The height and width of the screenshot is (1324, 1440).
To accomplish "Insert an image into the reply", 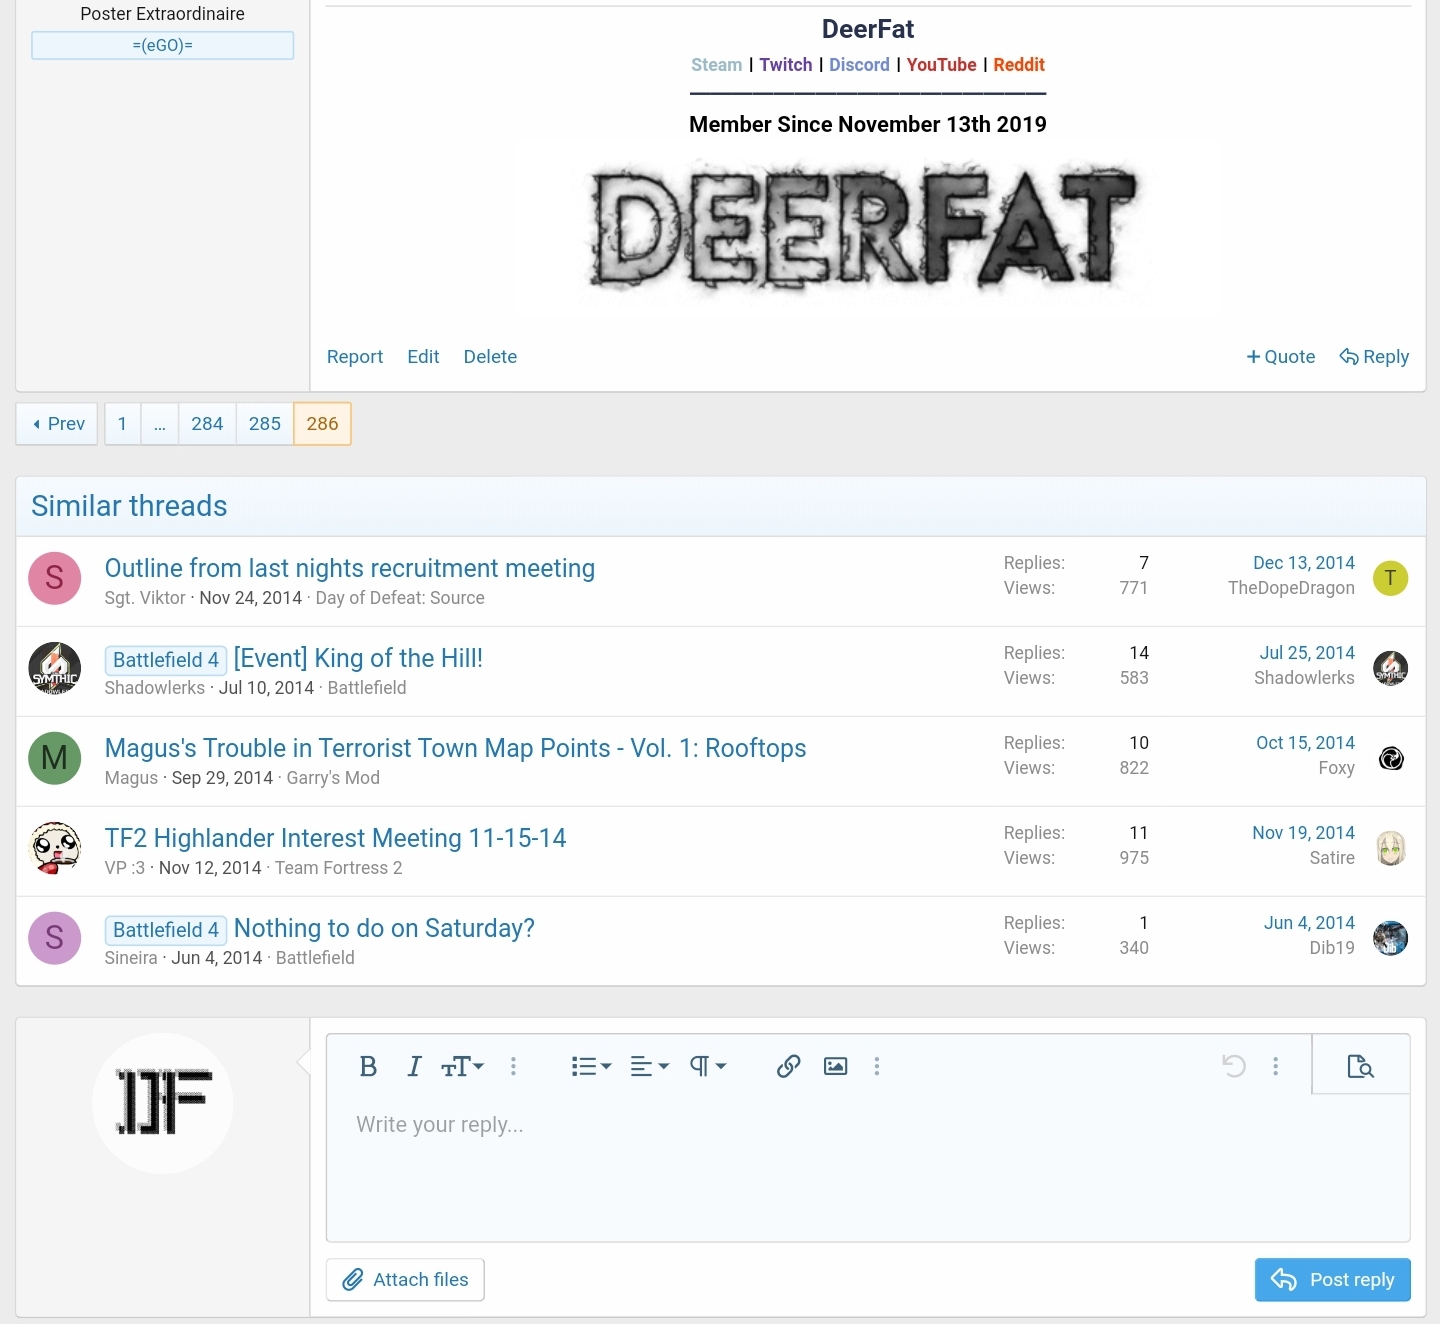I will point(835,1066).
